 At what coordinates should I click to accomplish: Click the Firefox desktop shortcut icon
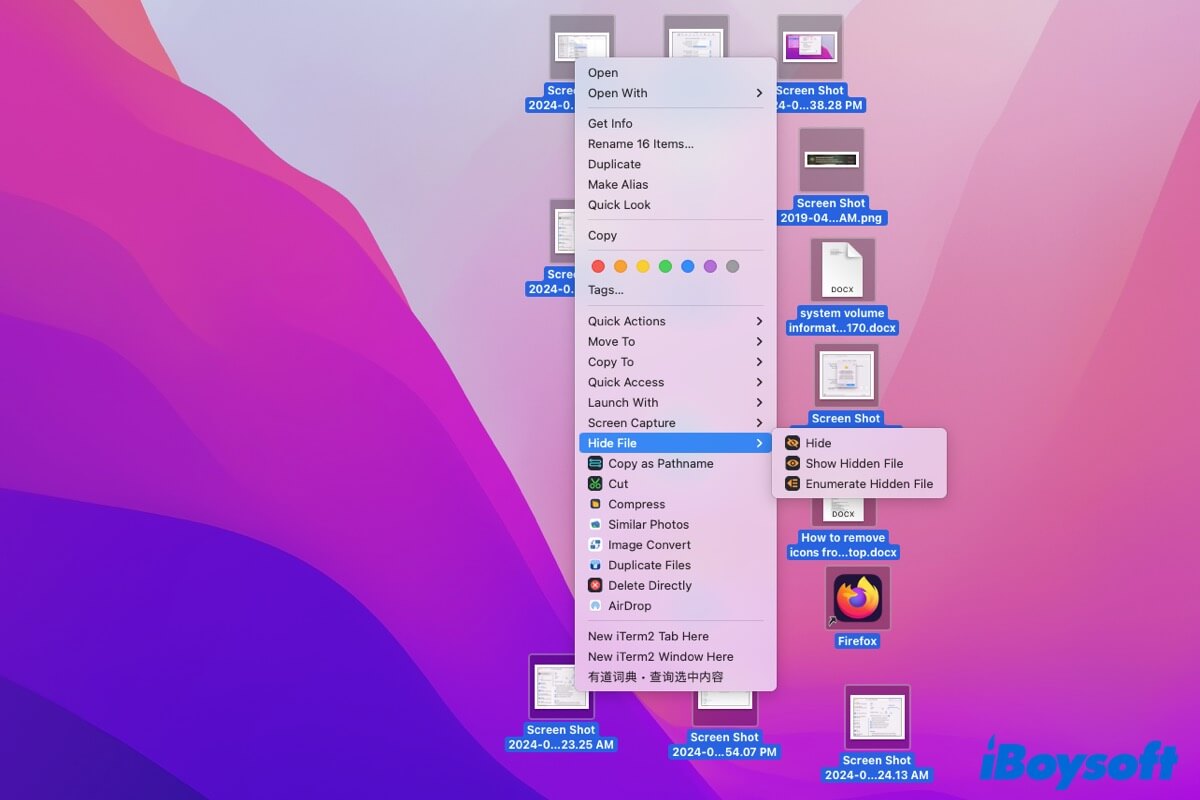click(x=857, y=599)
